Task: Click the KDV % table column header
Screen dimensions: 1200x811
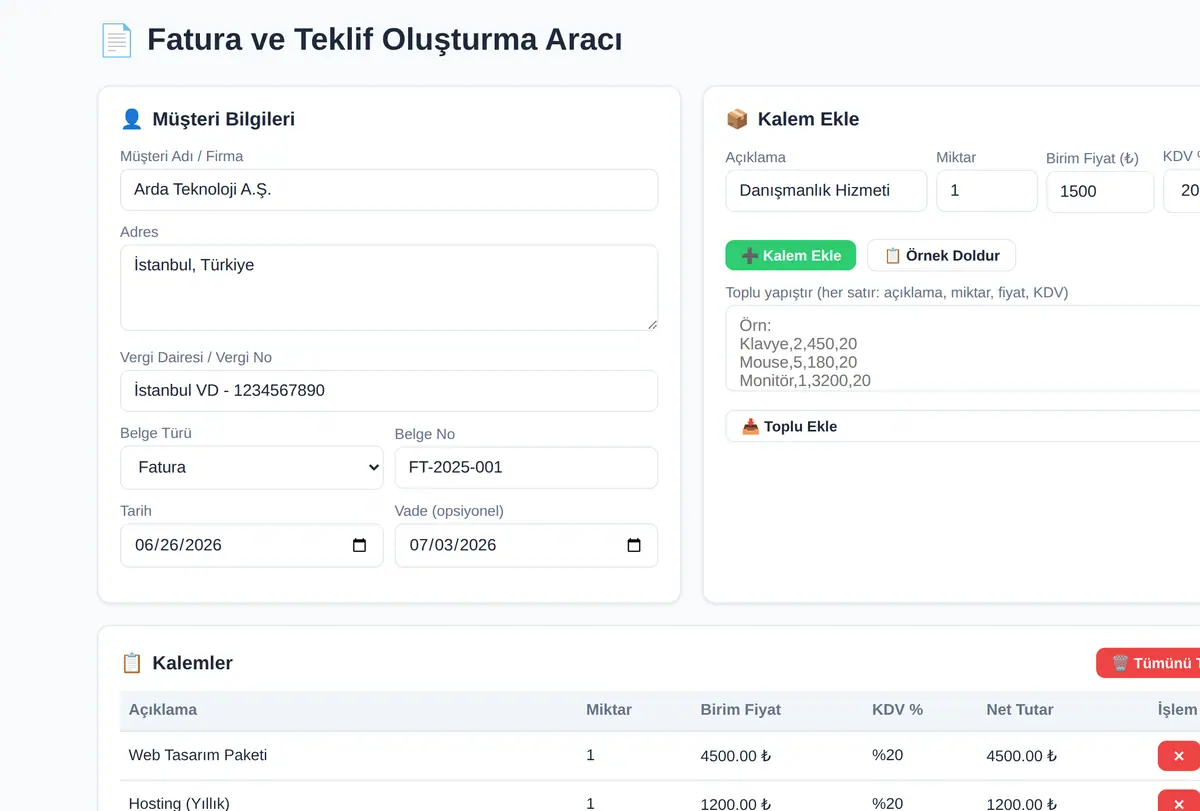Action: click(898, 710)
